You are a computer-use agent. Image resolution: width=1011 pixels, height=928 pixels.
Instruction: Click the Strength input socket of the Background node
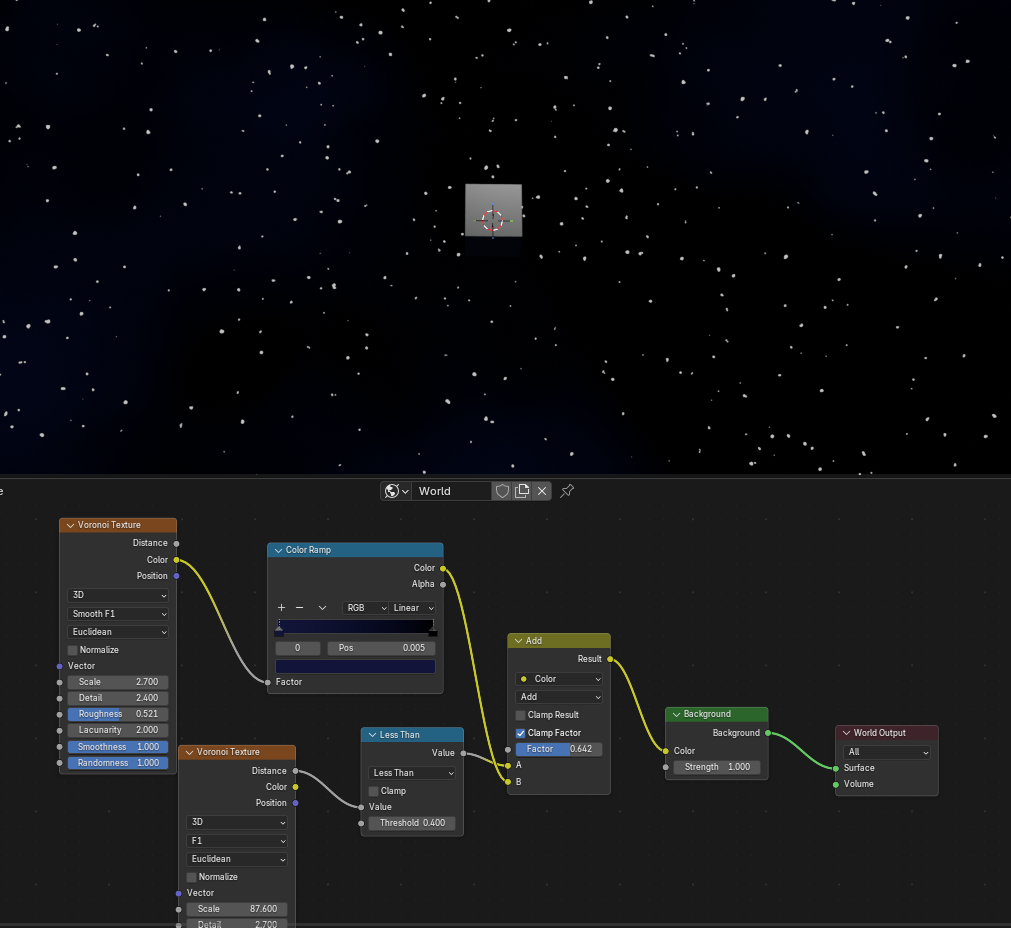(x=665, y=767)
